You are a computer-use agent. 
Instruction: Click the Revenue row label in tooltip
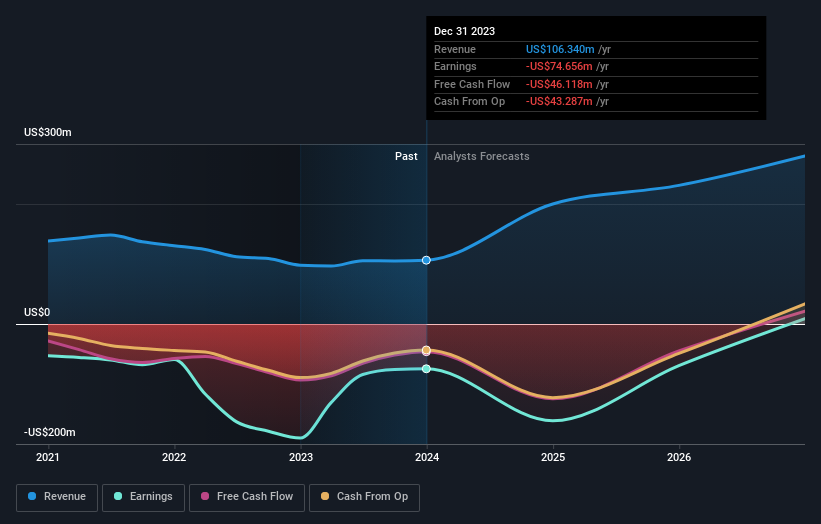pos(455,49)
